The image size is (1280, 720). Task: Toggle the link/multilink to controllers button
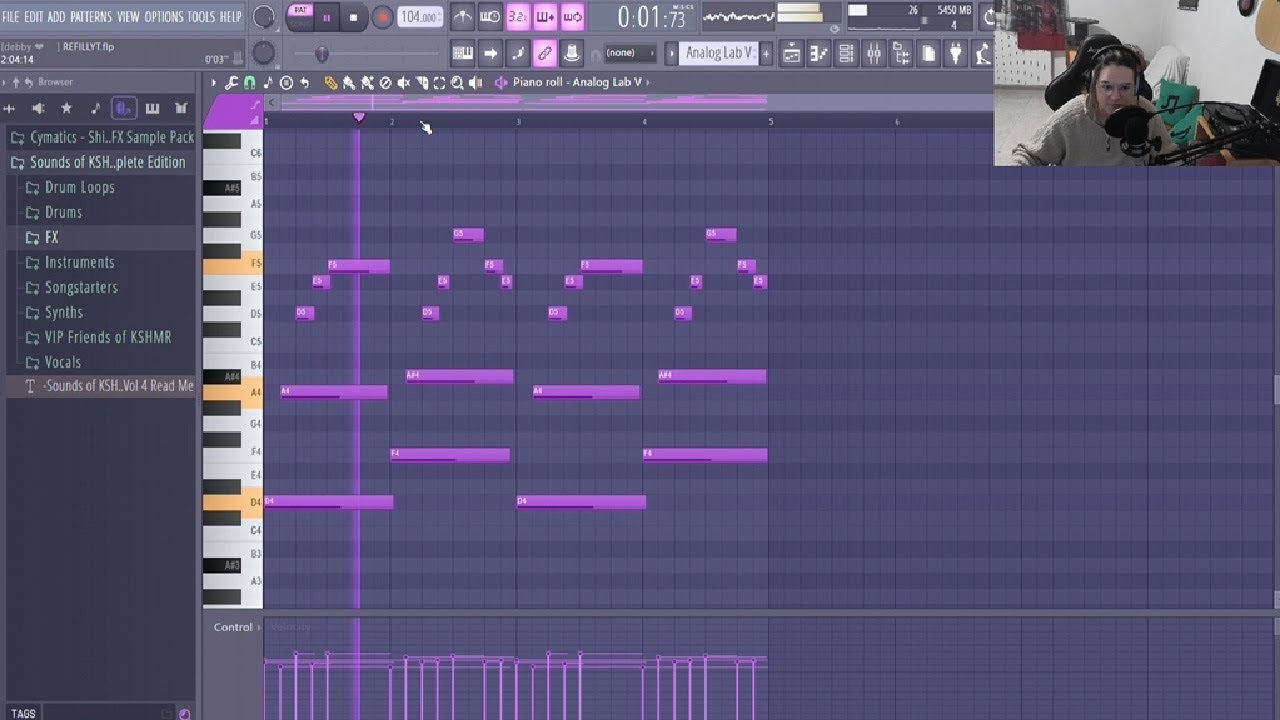coord(544,53)
